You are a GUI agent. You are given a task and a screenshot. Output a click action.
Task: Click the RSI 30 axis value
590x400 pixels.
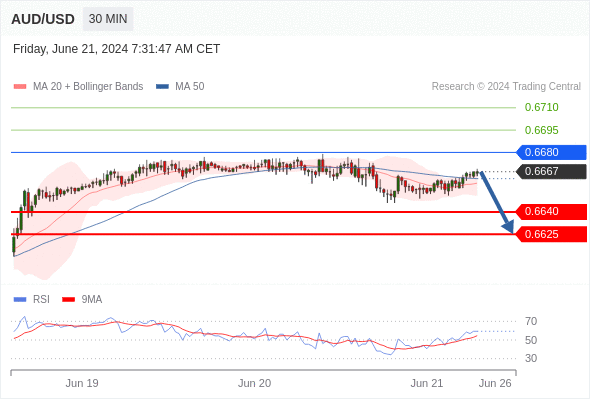(531, 358)
